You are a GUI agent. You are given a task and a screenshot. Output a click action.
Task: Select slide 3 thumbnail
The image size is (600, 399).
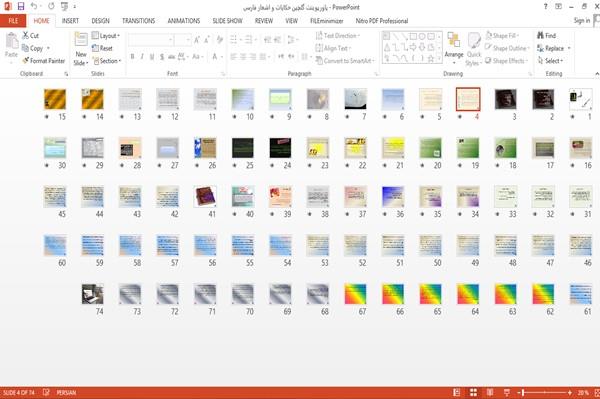[x=505, y=99]
